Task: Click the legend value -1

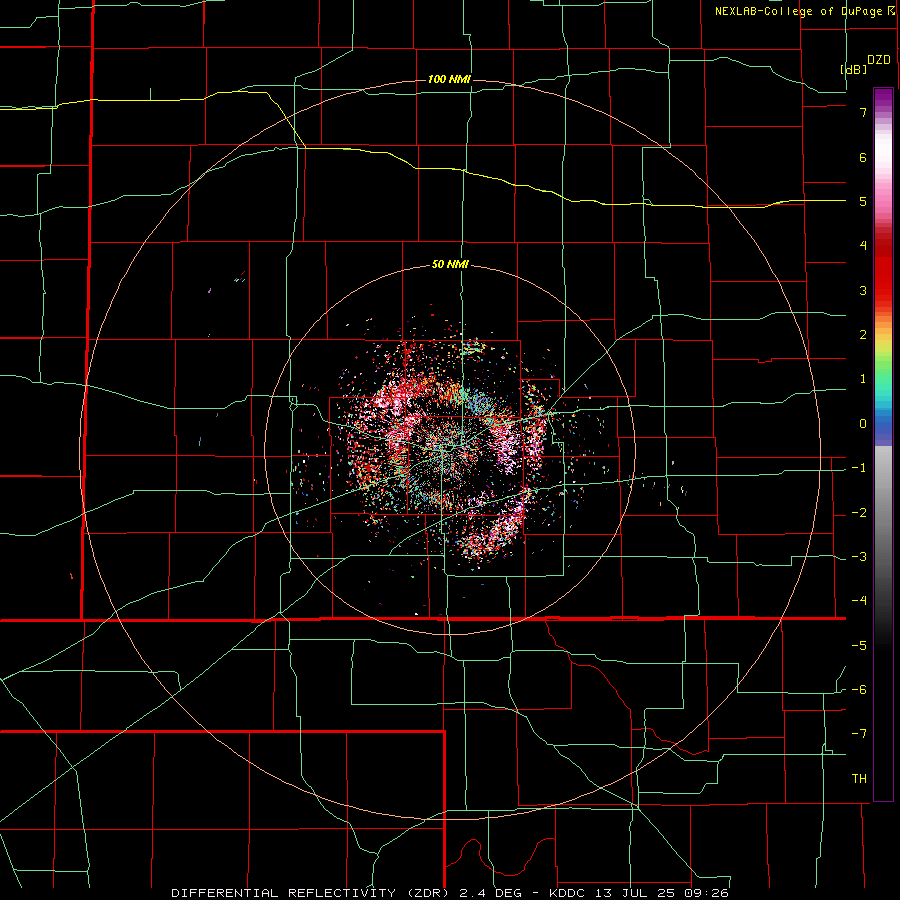Action: (x=859, y=468)
